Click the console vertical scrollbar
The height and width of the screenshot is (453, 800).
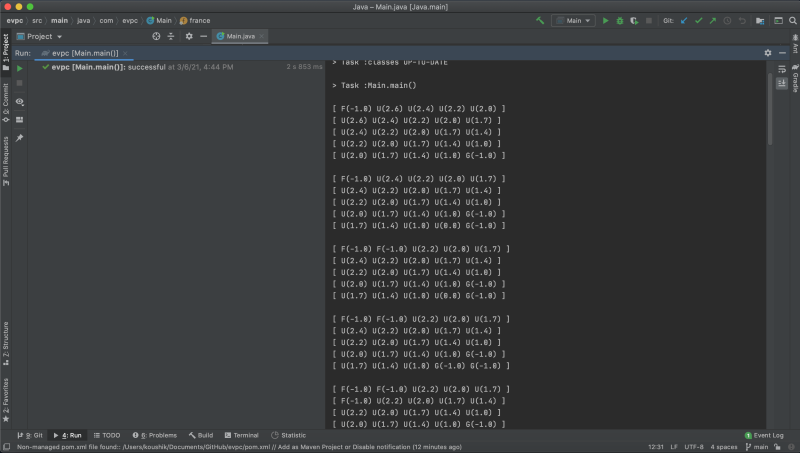coord(769,109)
